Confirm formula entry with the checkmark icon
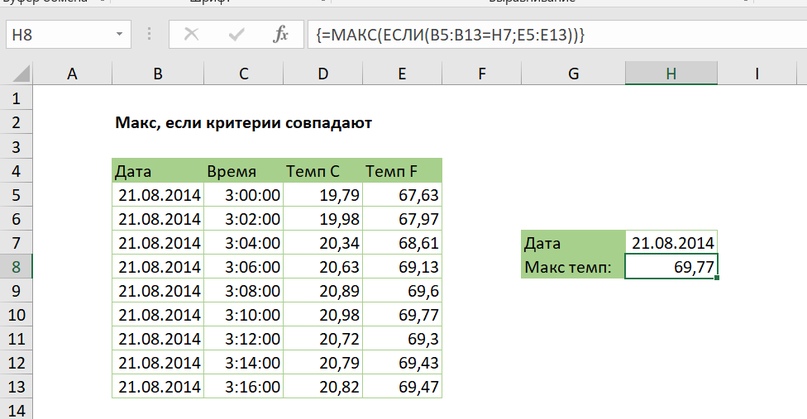807x419 pixels. pyautogui.click(x=236, y=34)
